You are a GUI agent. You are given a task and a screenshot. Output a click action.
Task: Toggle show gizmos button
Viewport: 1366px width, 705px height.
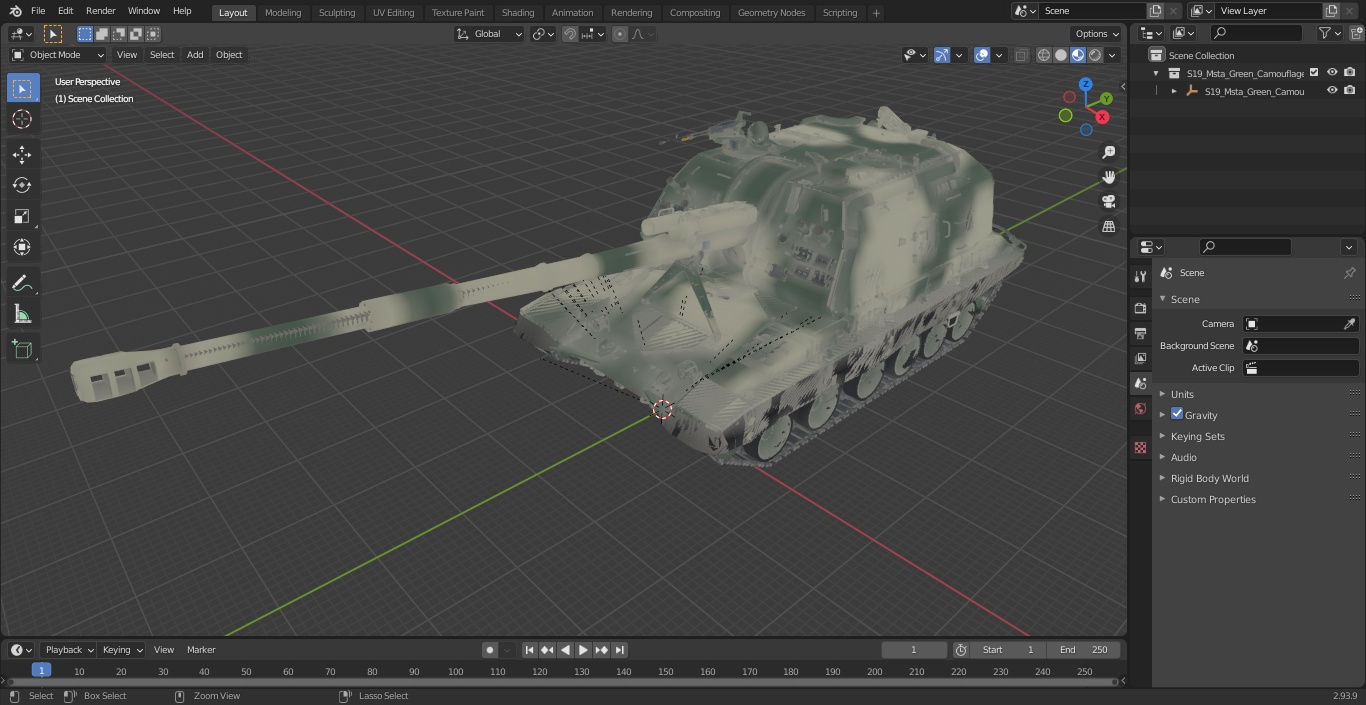point(942,55)
